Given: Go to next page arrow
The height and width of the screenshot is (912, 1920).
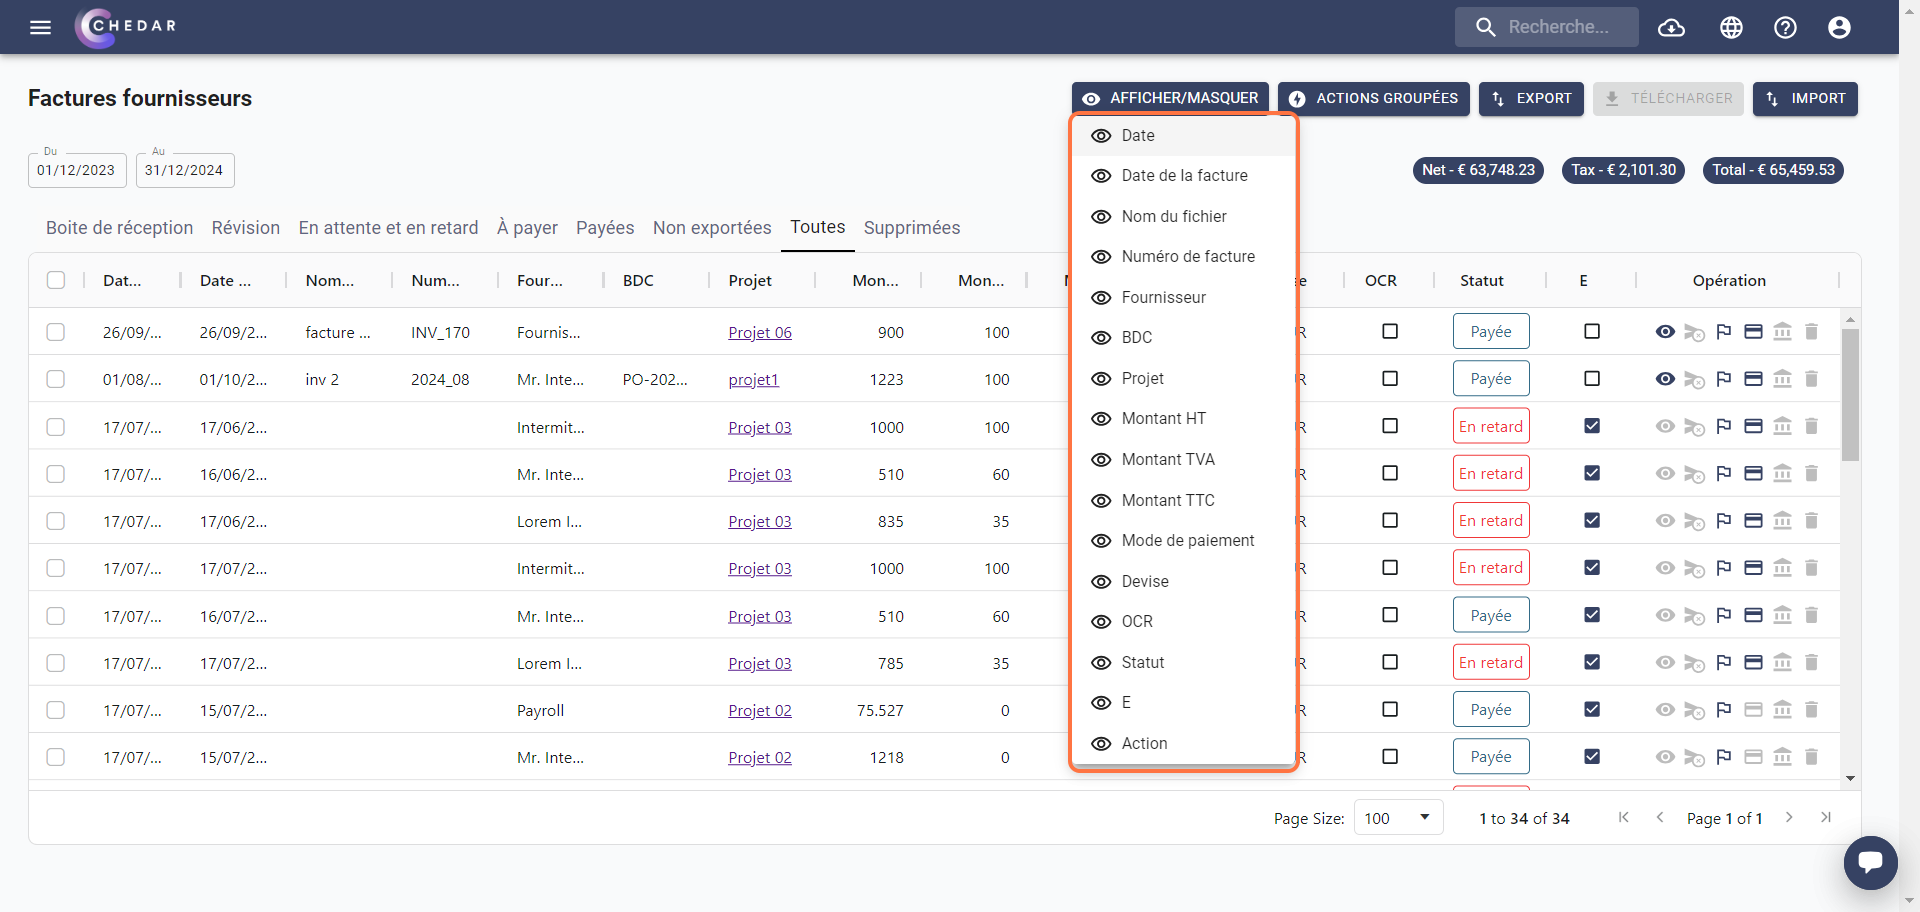Looking at the screenshot, I should click(1789, 818).
